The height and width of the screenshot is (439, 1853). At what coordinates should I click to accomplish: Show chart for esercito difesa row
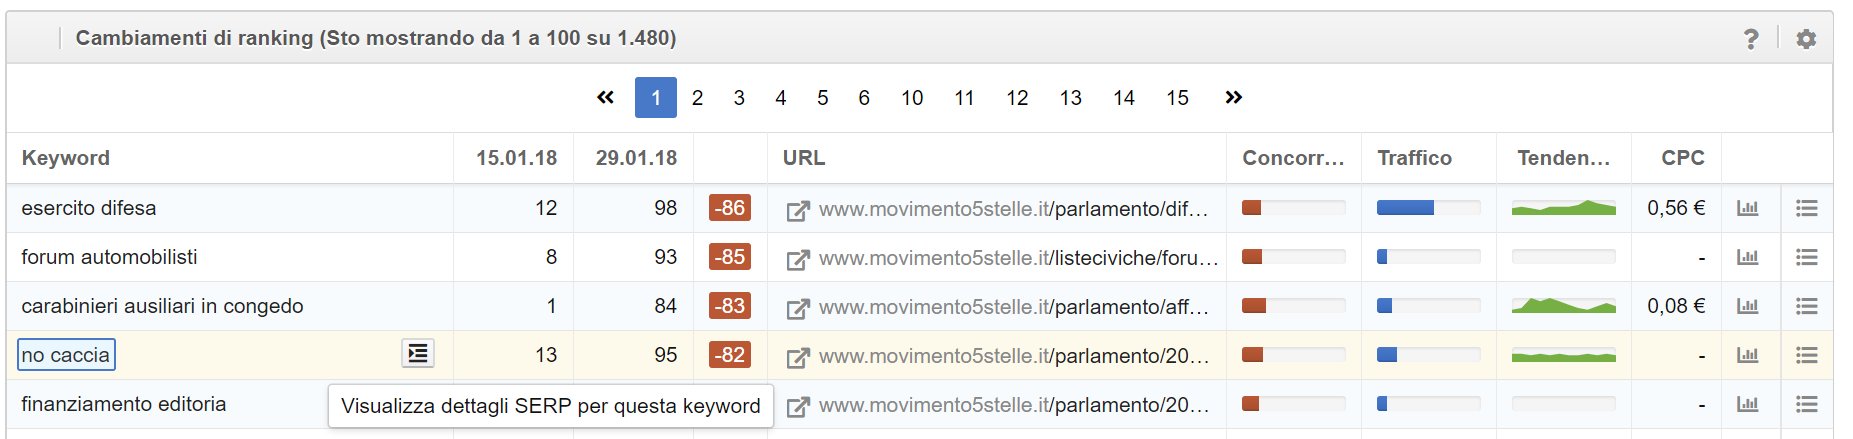(1747, 208)
